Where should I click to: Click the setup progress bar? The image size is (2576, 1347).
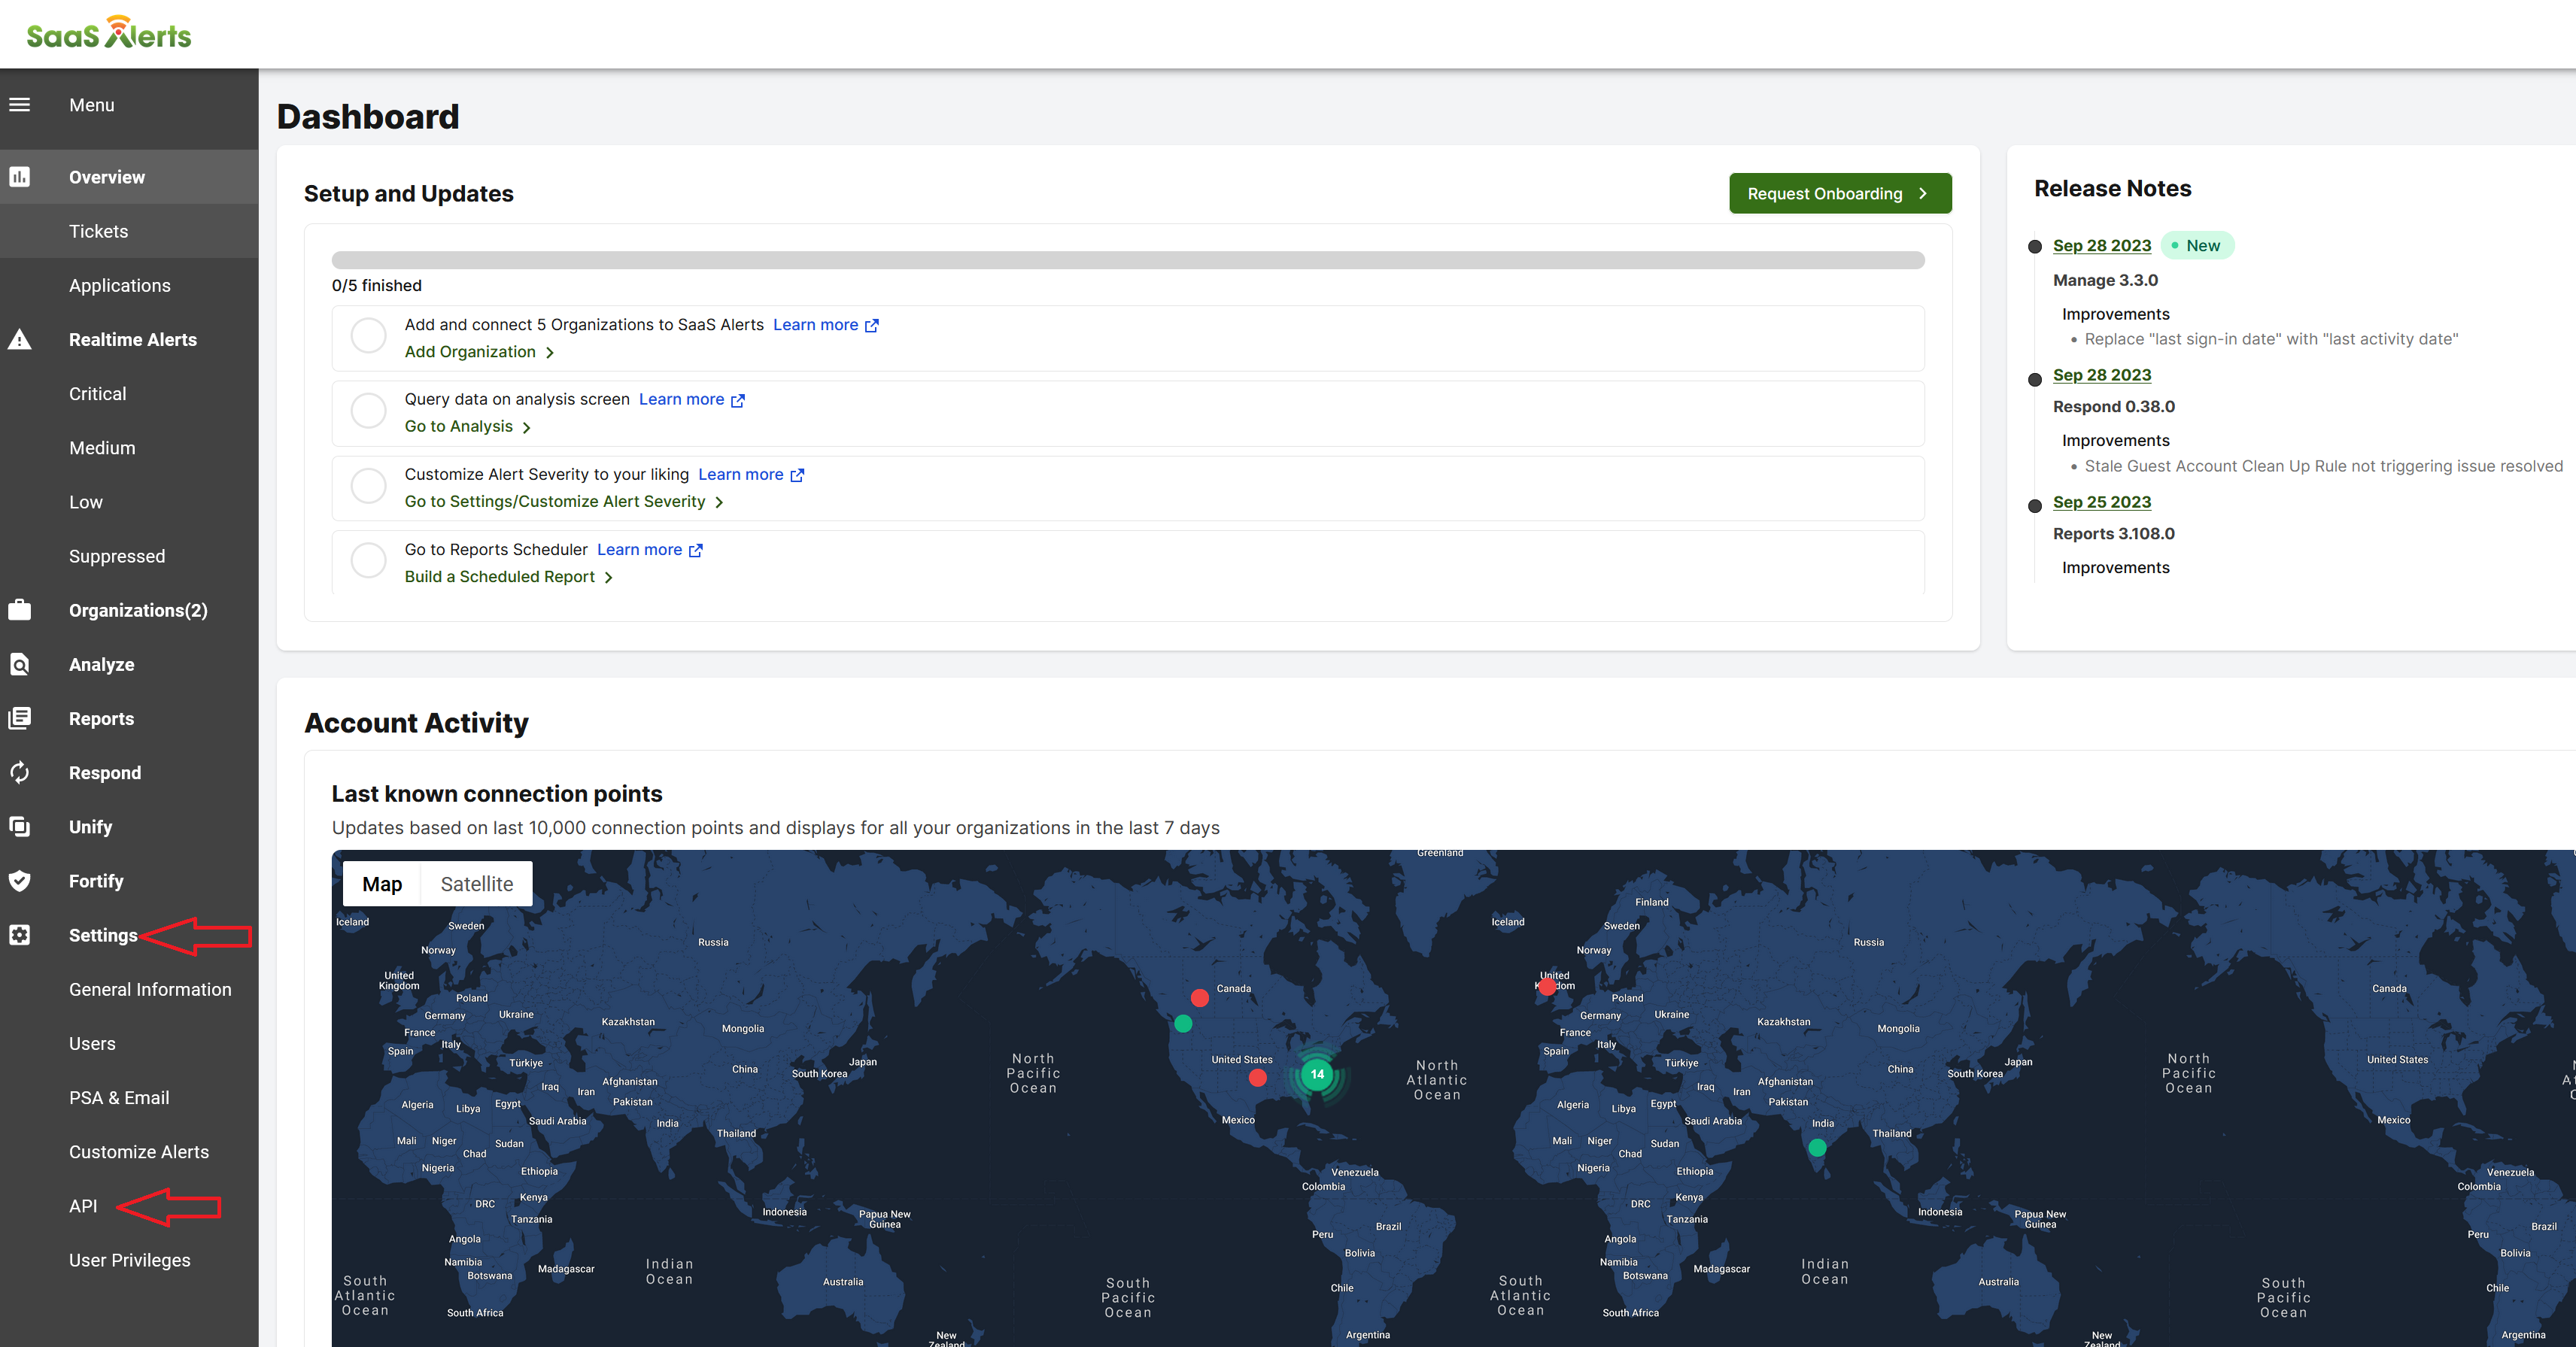(x=1128, y=260)
